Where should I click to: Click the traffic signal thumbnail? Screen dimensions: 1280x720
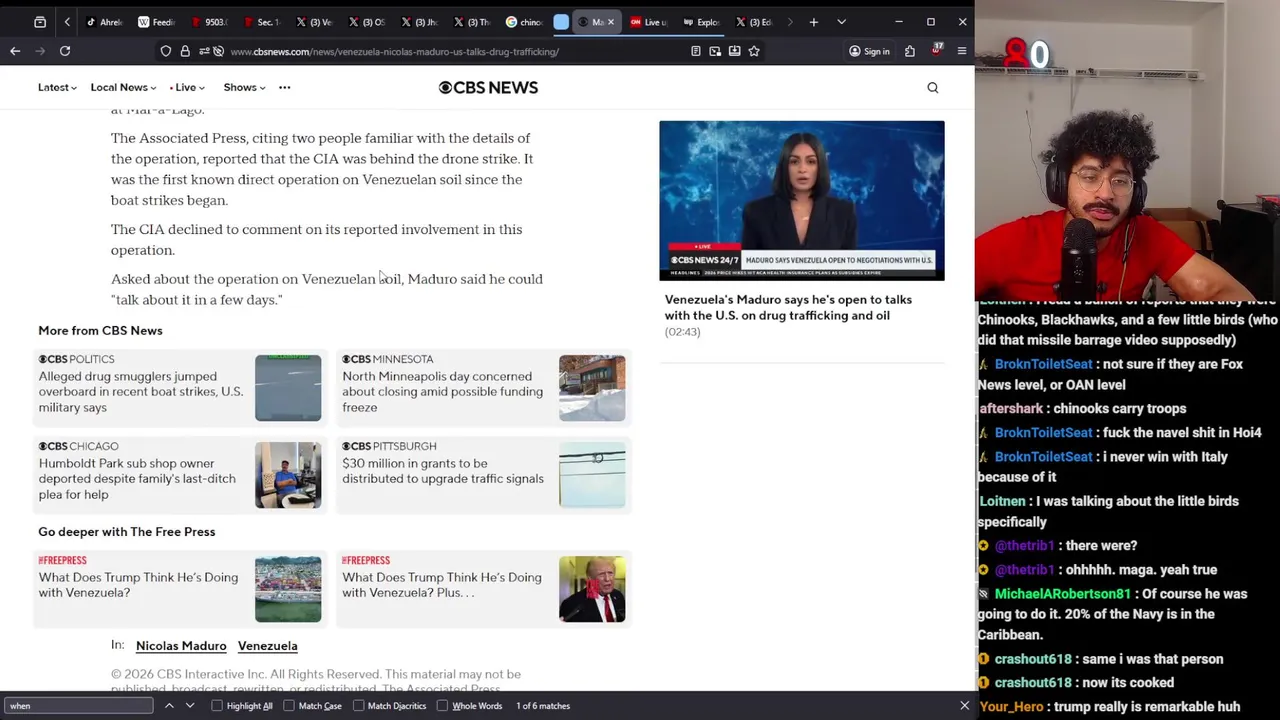(x=592, y=475)
